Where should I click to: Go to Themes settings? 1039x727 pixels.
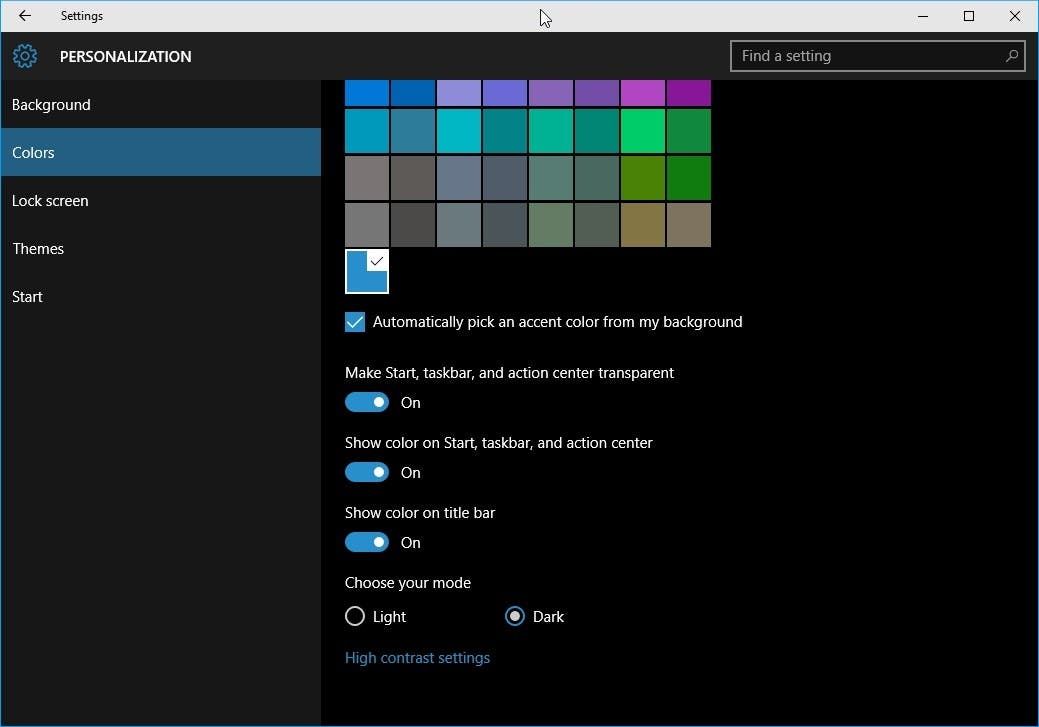(161, 249)
